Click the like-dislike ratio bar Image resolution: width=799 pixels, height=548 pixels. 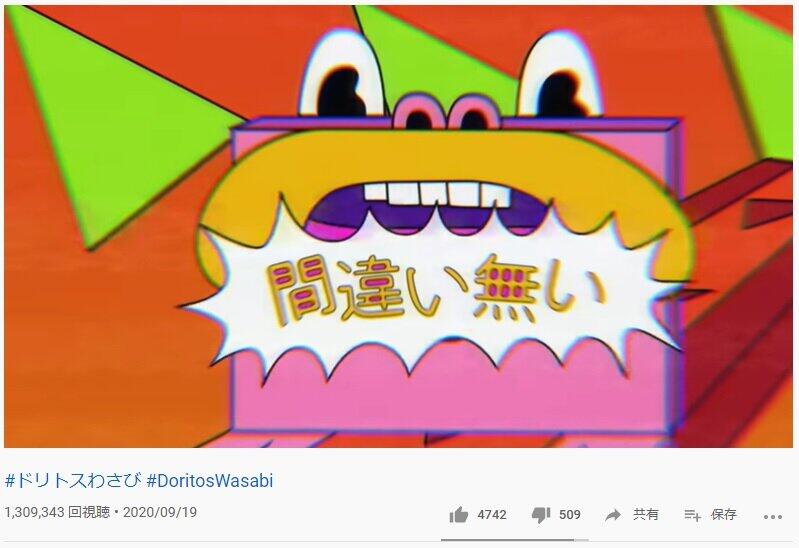[515, 539]
